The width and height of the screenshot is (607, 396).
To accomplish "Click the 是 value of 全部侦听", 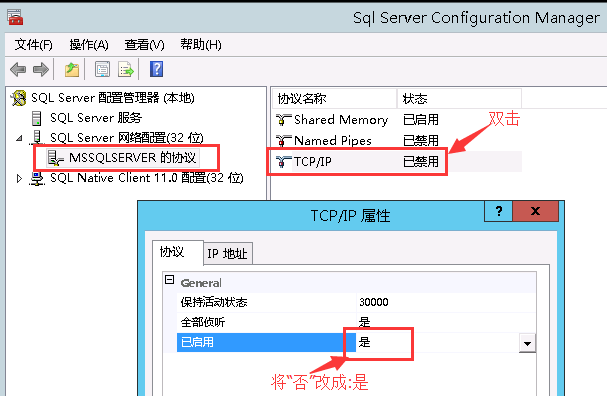I will point(365,322).
